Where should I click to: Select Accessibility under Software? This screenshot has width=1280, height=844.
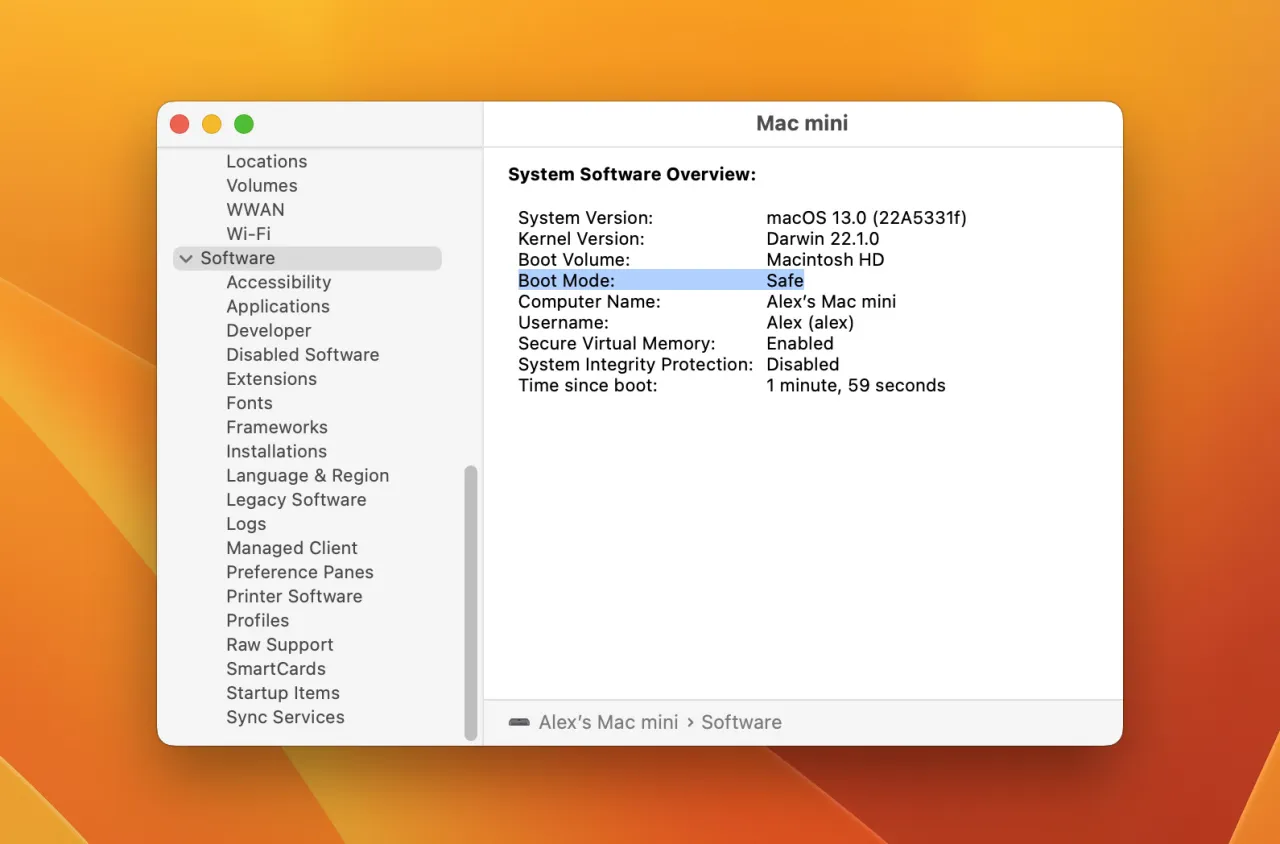pyautogui.click(x=278, y=282)
